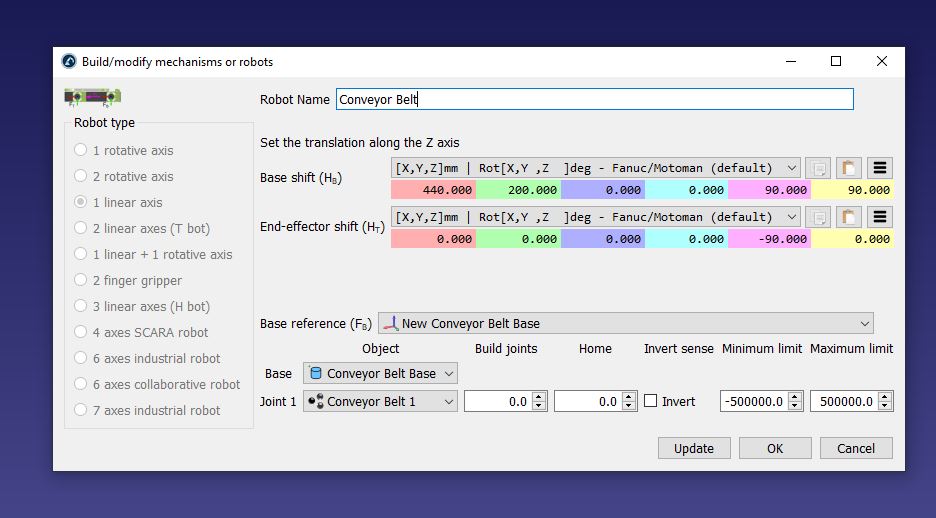Copy the End-effector shift pose values
The height and width of the screenshot is (518, 936).
tap(817, 217)
